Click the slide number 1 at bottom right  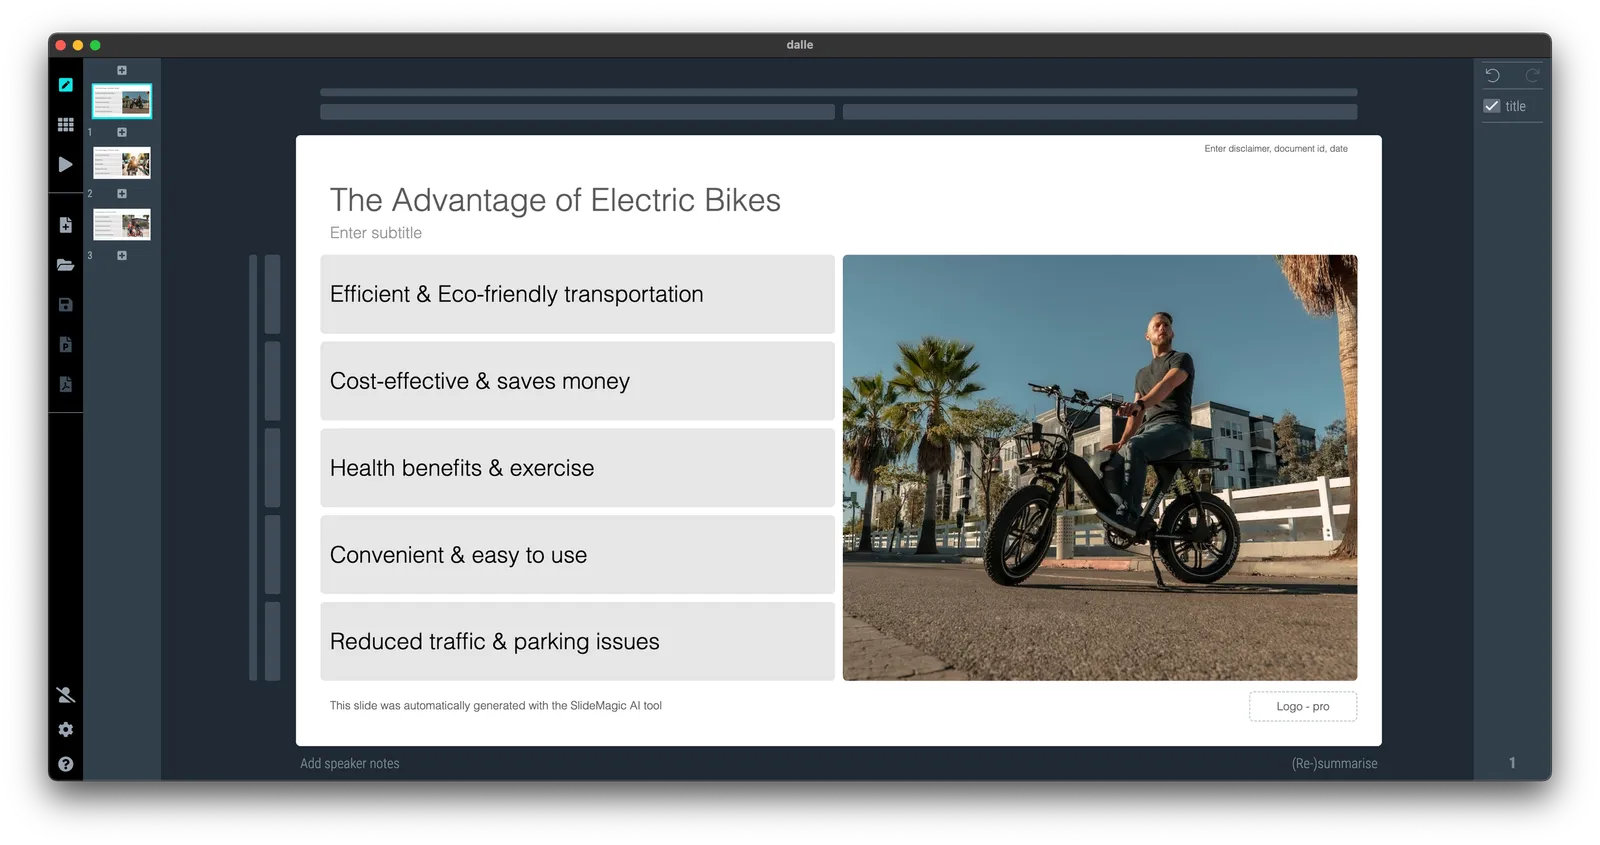click(x=1512, y=763)
